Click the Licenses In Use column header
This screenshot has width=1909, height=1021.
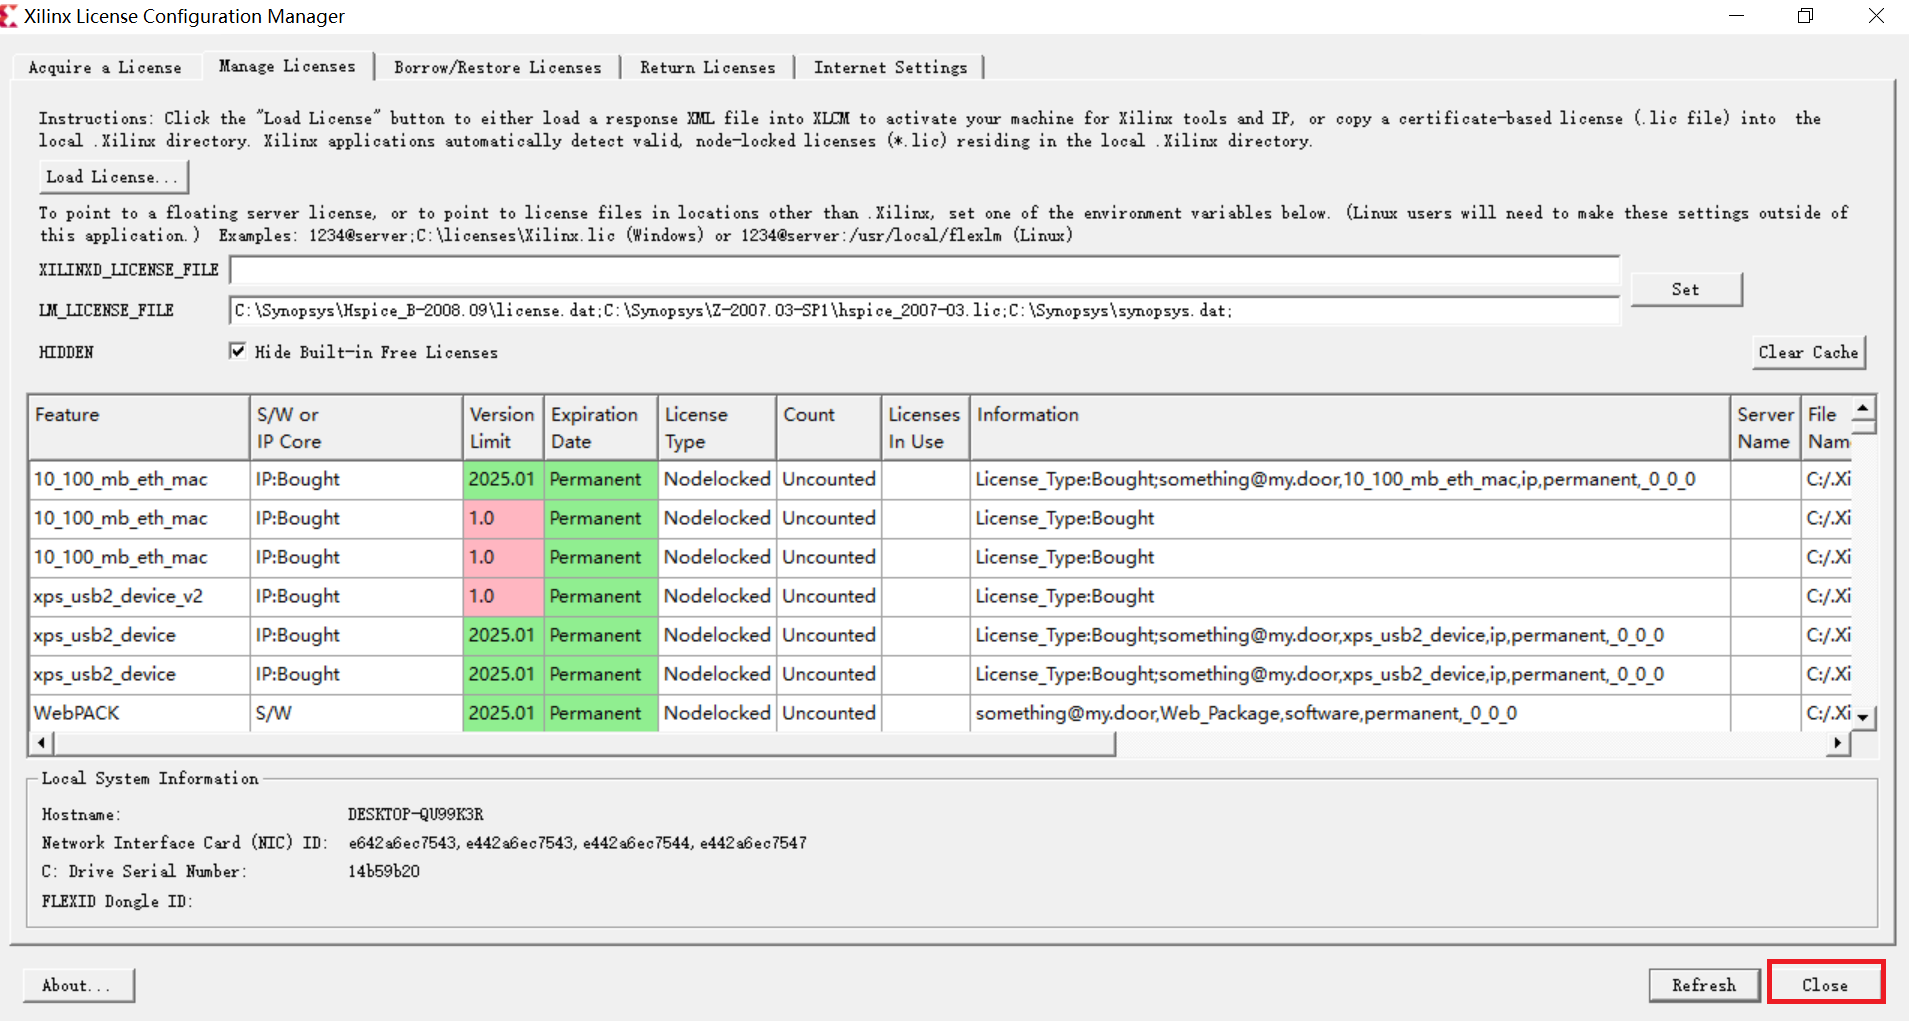925,428
